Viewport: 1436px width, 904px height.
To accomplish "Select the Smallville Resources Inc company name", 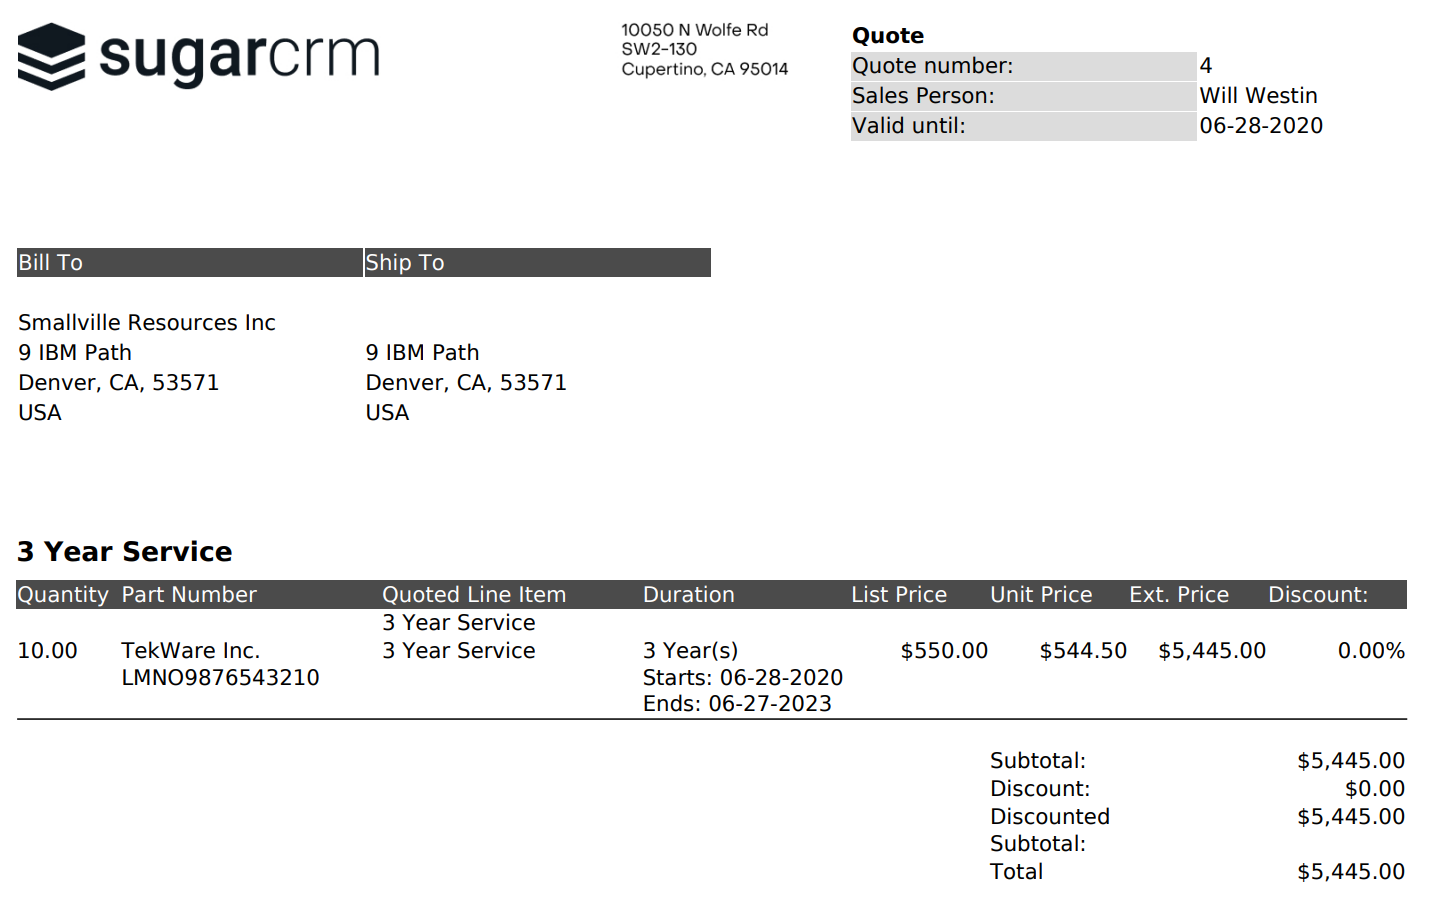I will [x=146, y=323].
